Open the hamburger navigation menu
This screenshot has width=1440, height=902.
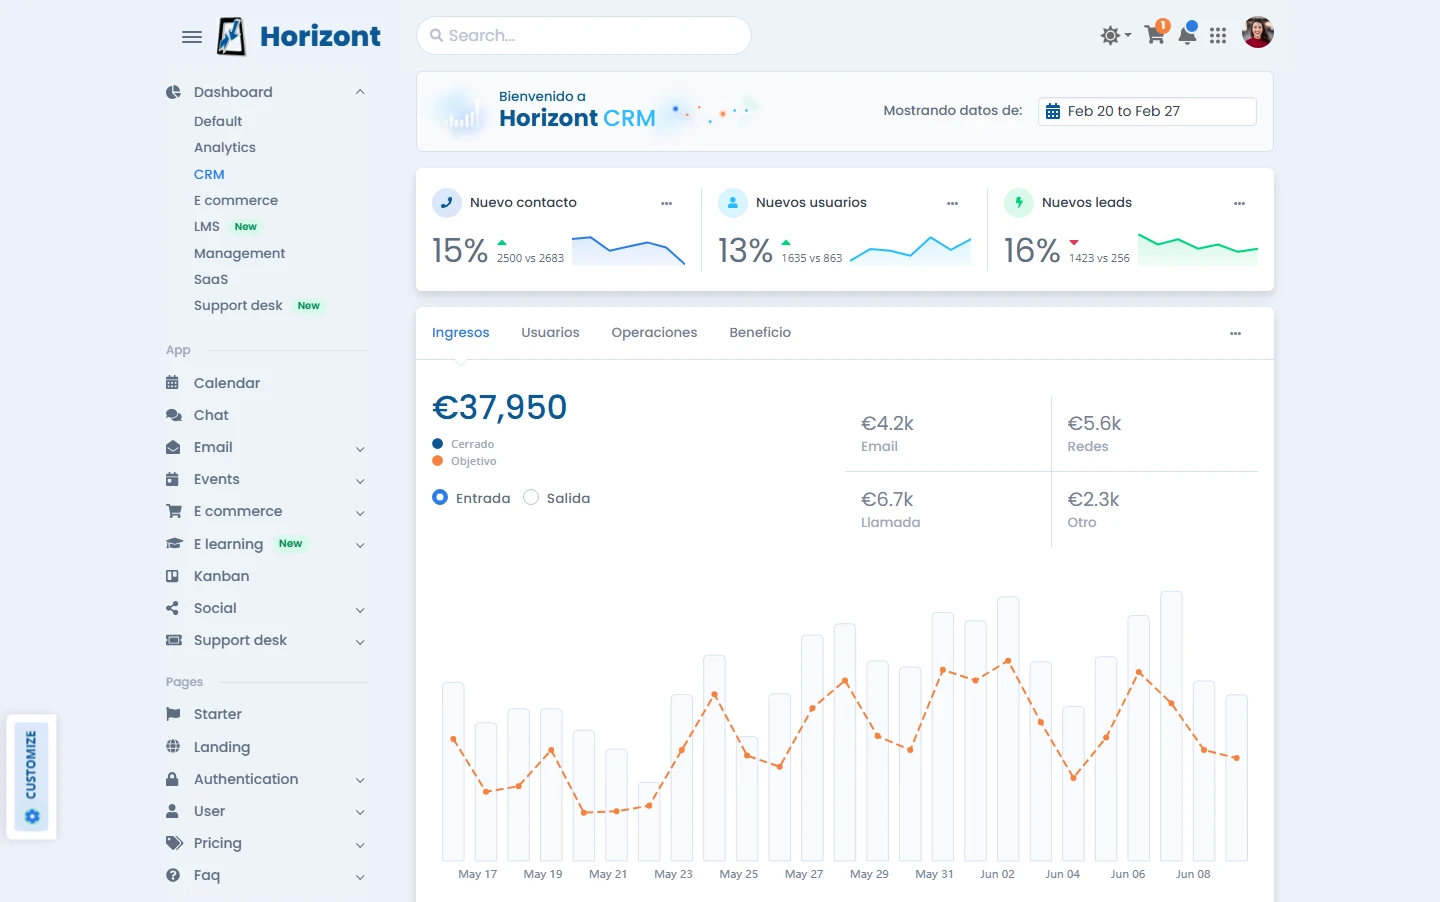click(192, 37)
